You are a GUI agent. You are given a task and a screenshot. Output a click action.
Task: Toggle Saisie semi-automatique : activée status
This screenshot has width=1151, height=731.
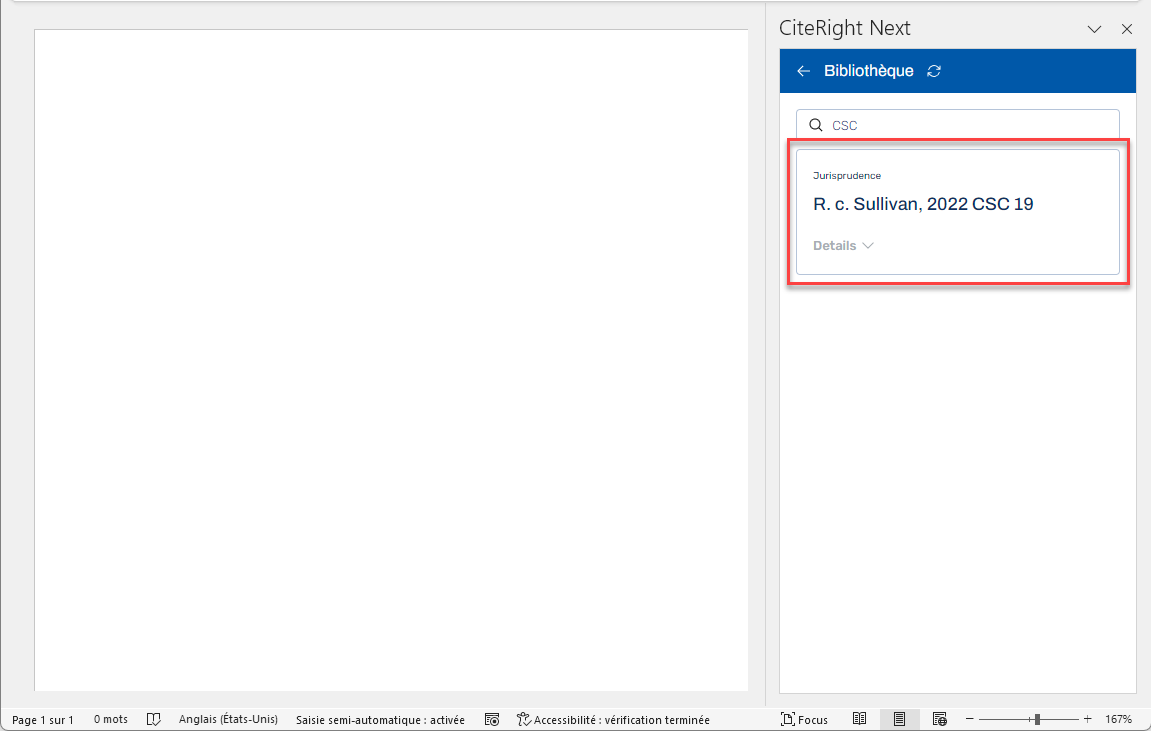[380, 719]
